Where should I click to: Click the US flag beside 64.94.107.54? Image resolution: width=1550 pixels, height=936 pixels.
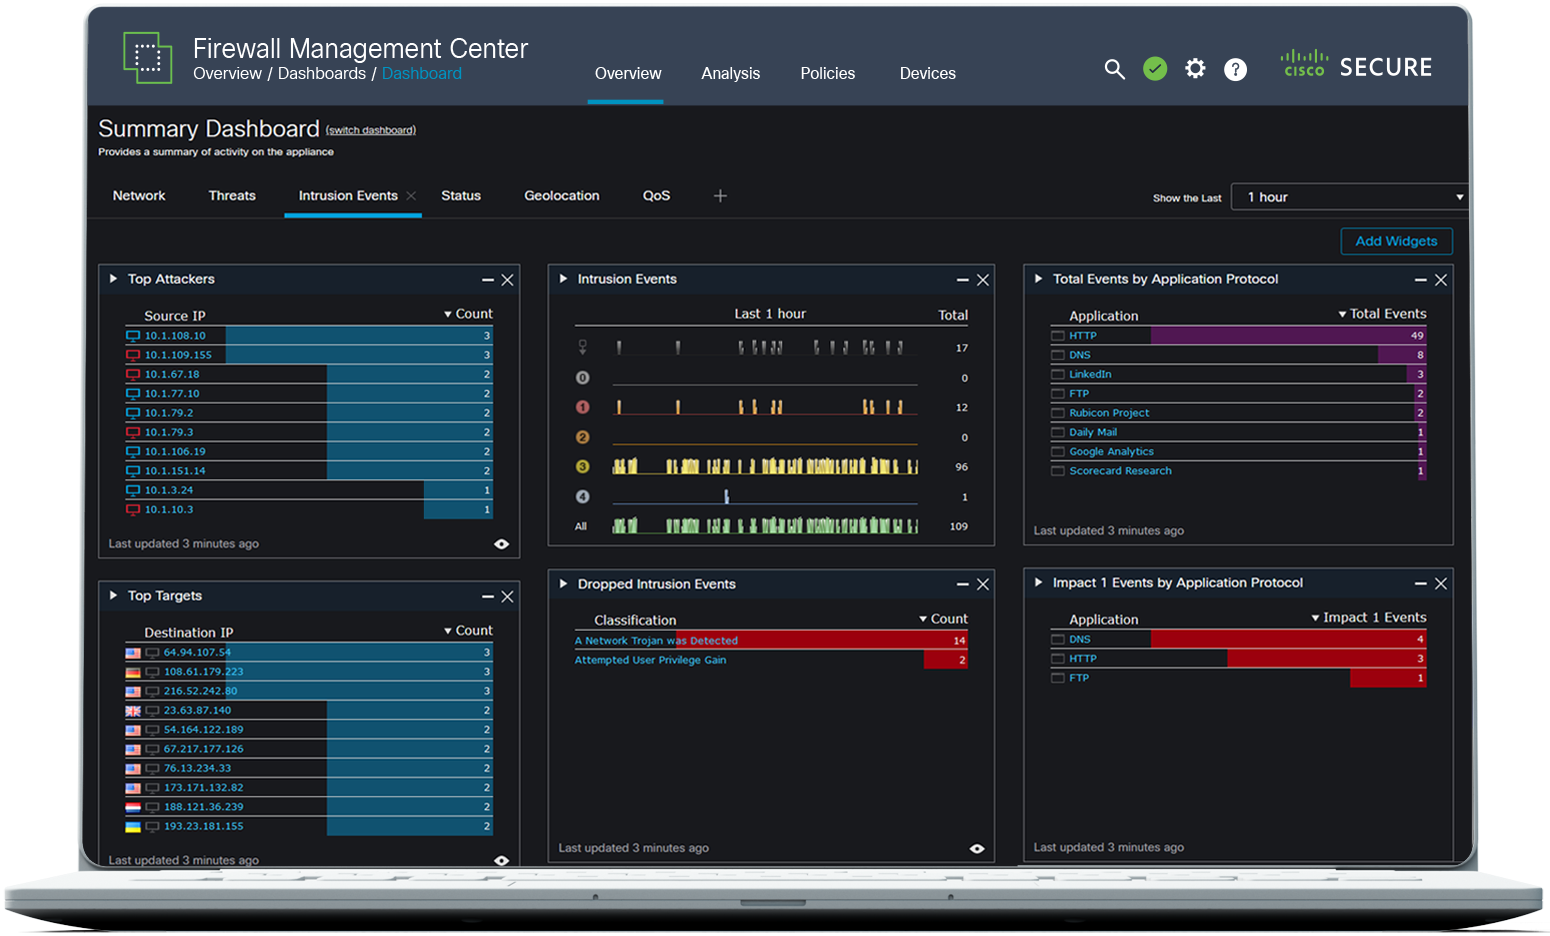pos(131,652)
